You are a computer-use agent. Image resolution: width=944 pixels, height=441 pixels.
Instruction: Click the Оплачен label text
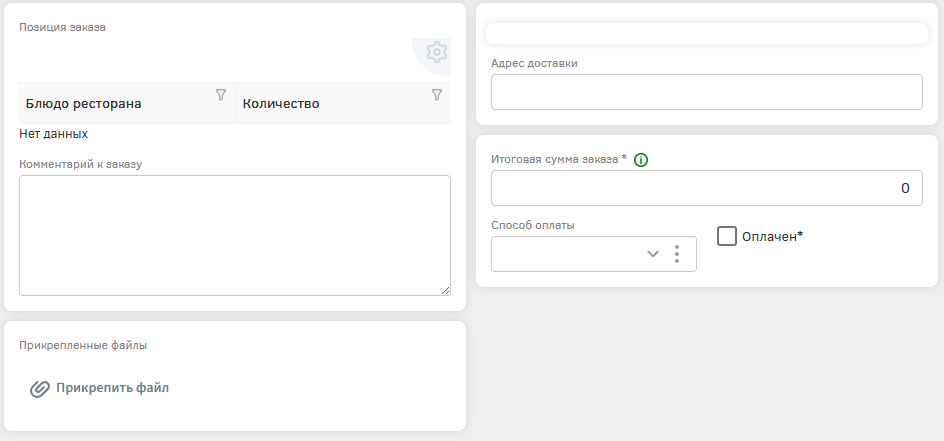773,237
